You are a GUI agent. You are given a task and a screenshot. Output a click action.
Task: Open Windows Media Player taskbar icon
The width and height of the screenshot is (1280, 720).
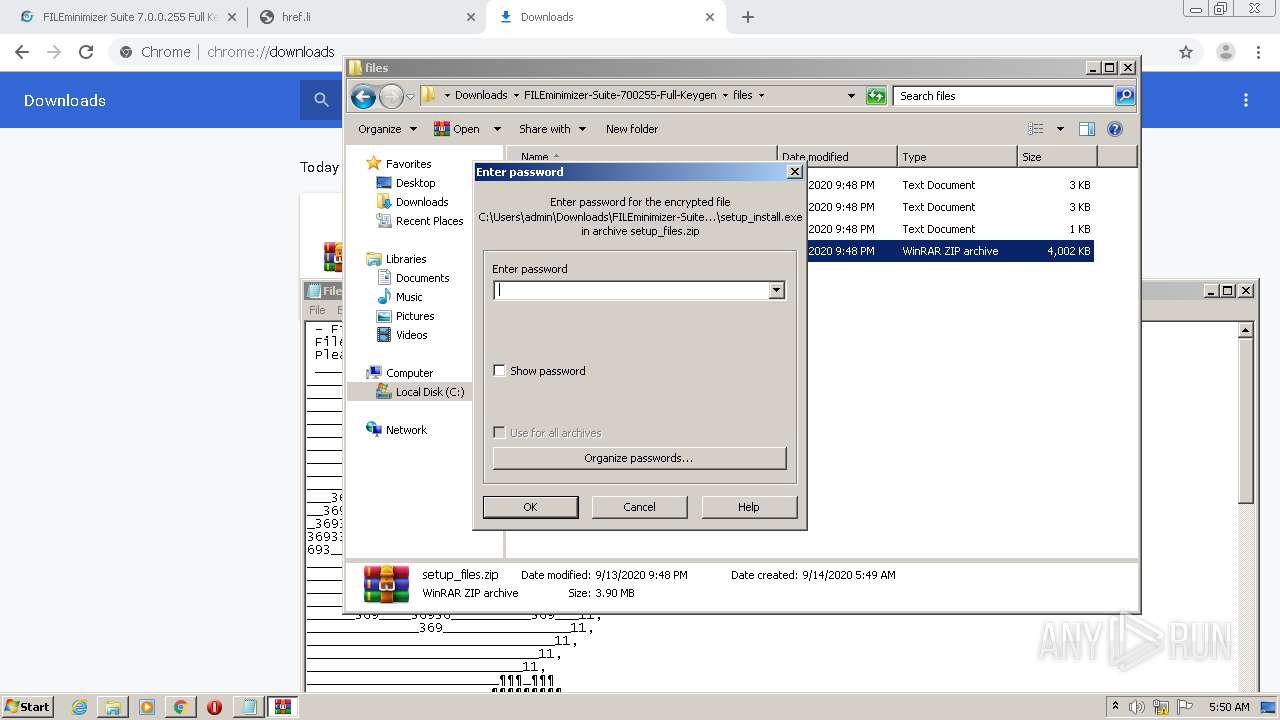pyautogui.click(x=147, y=707)
